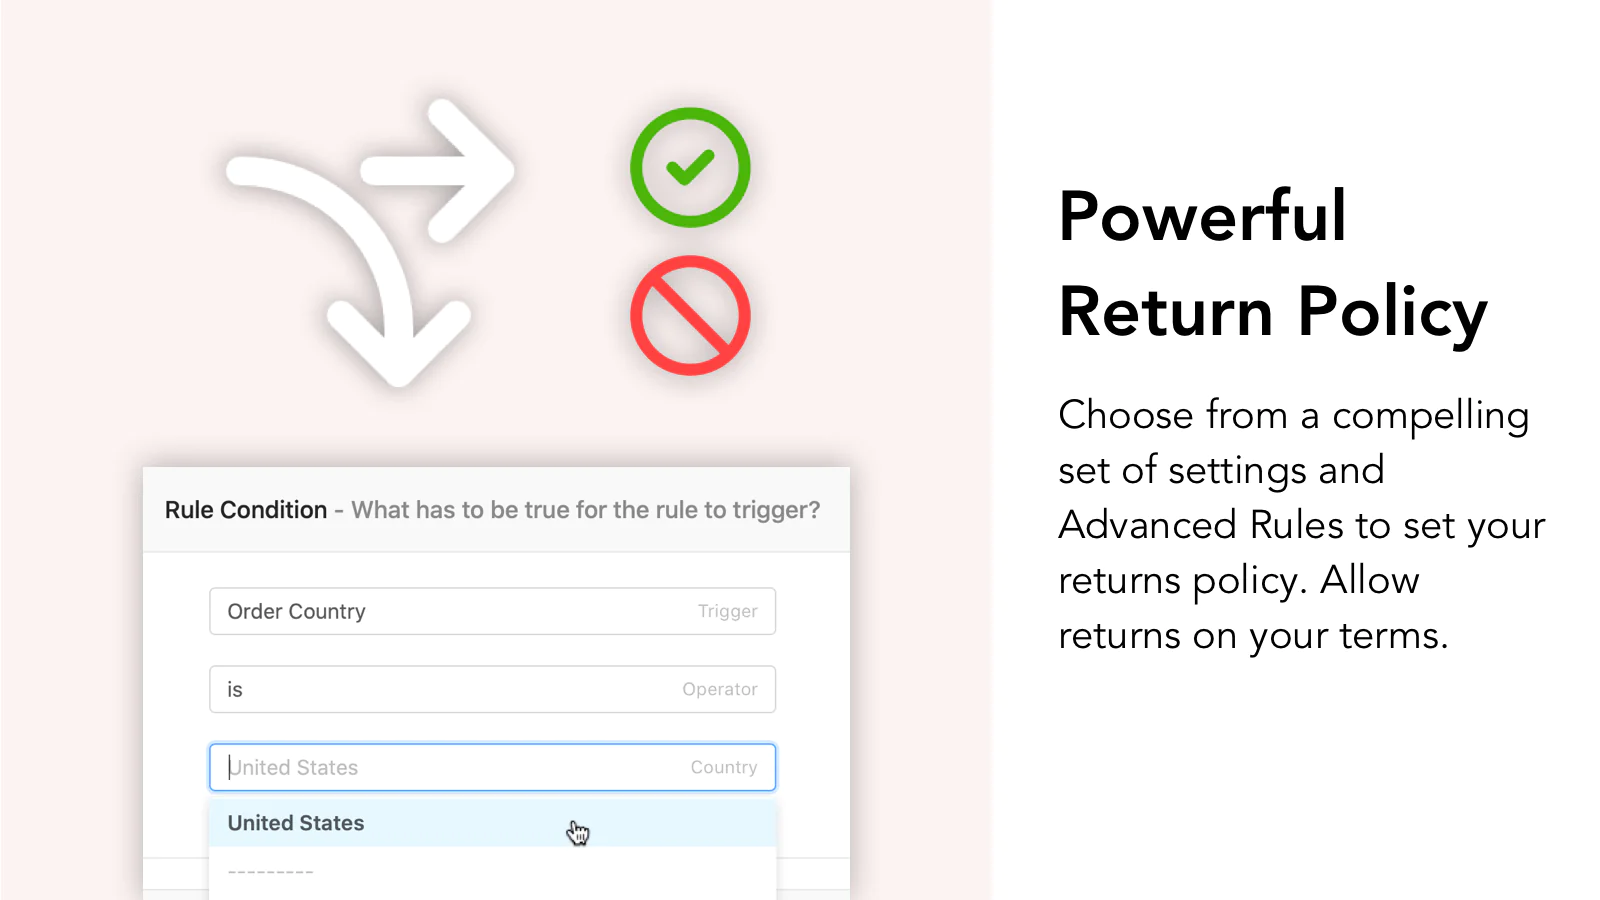
Task: Click the "Choose from a compelling" text line
Action: click(1293, 415)
